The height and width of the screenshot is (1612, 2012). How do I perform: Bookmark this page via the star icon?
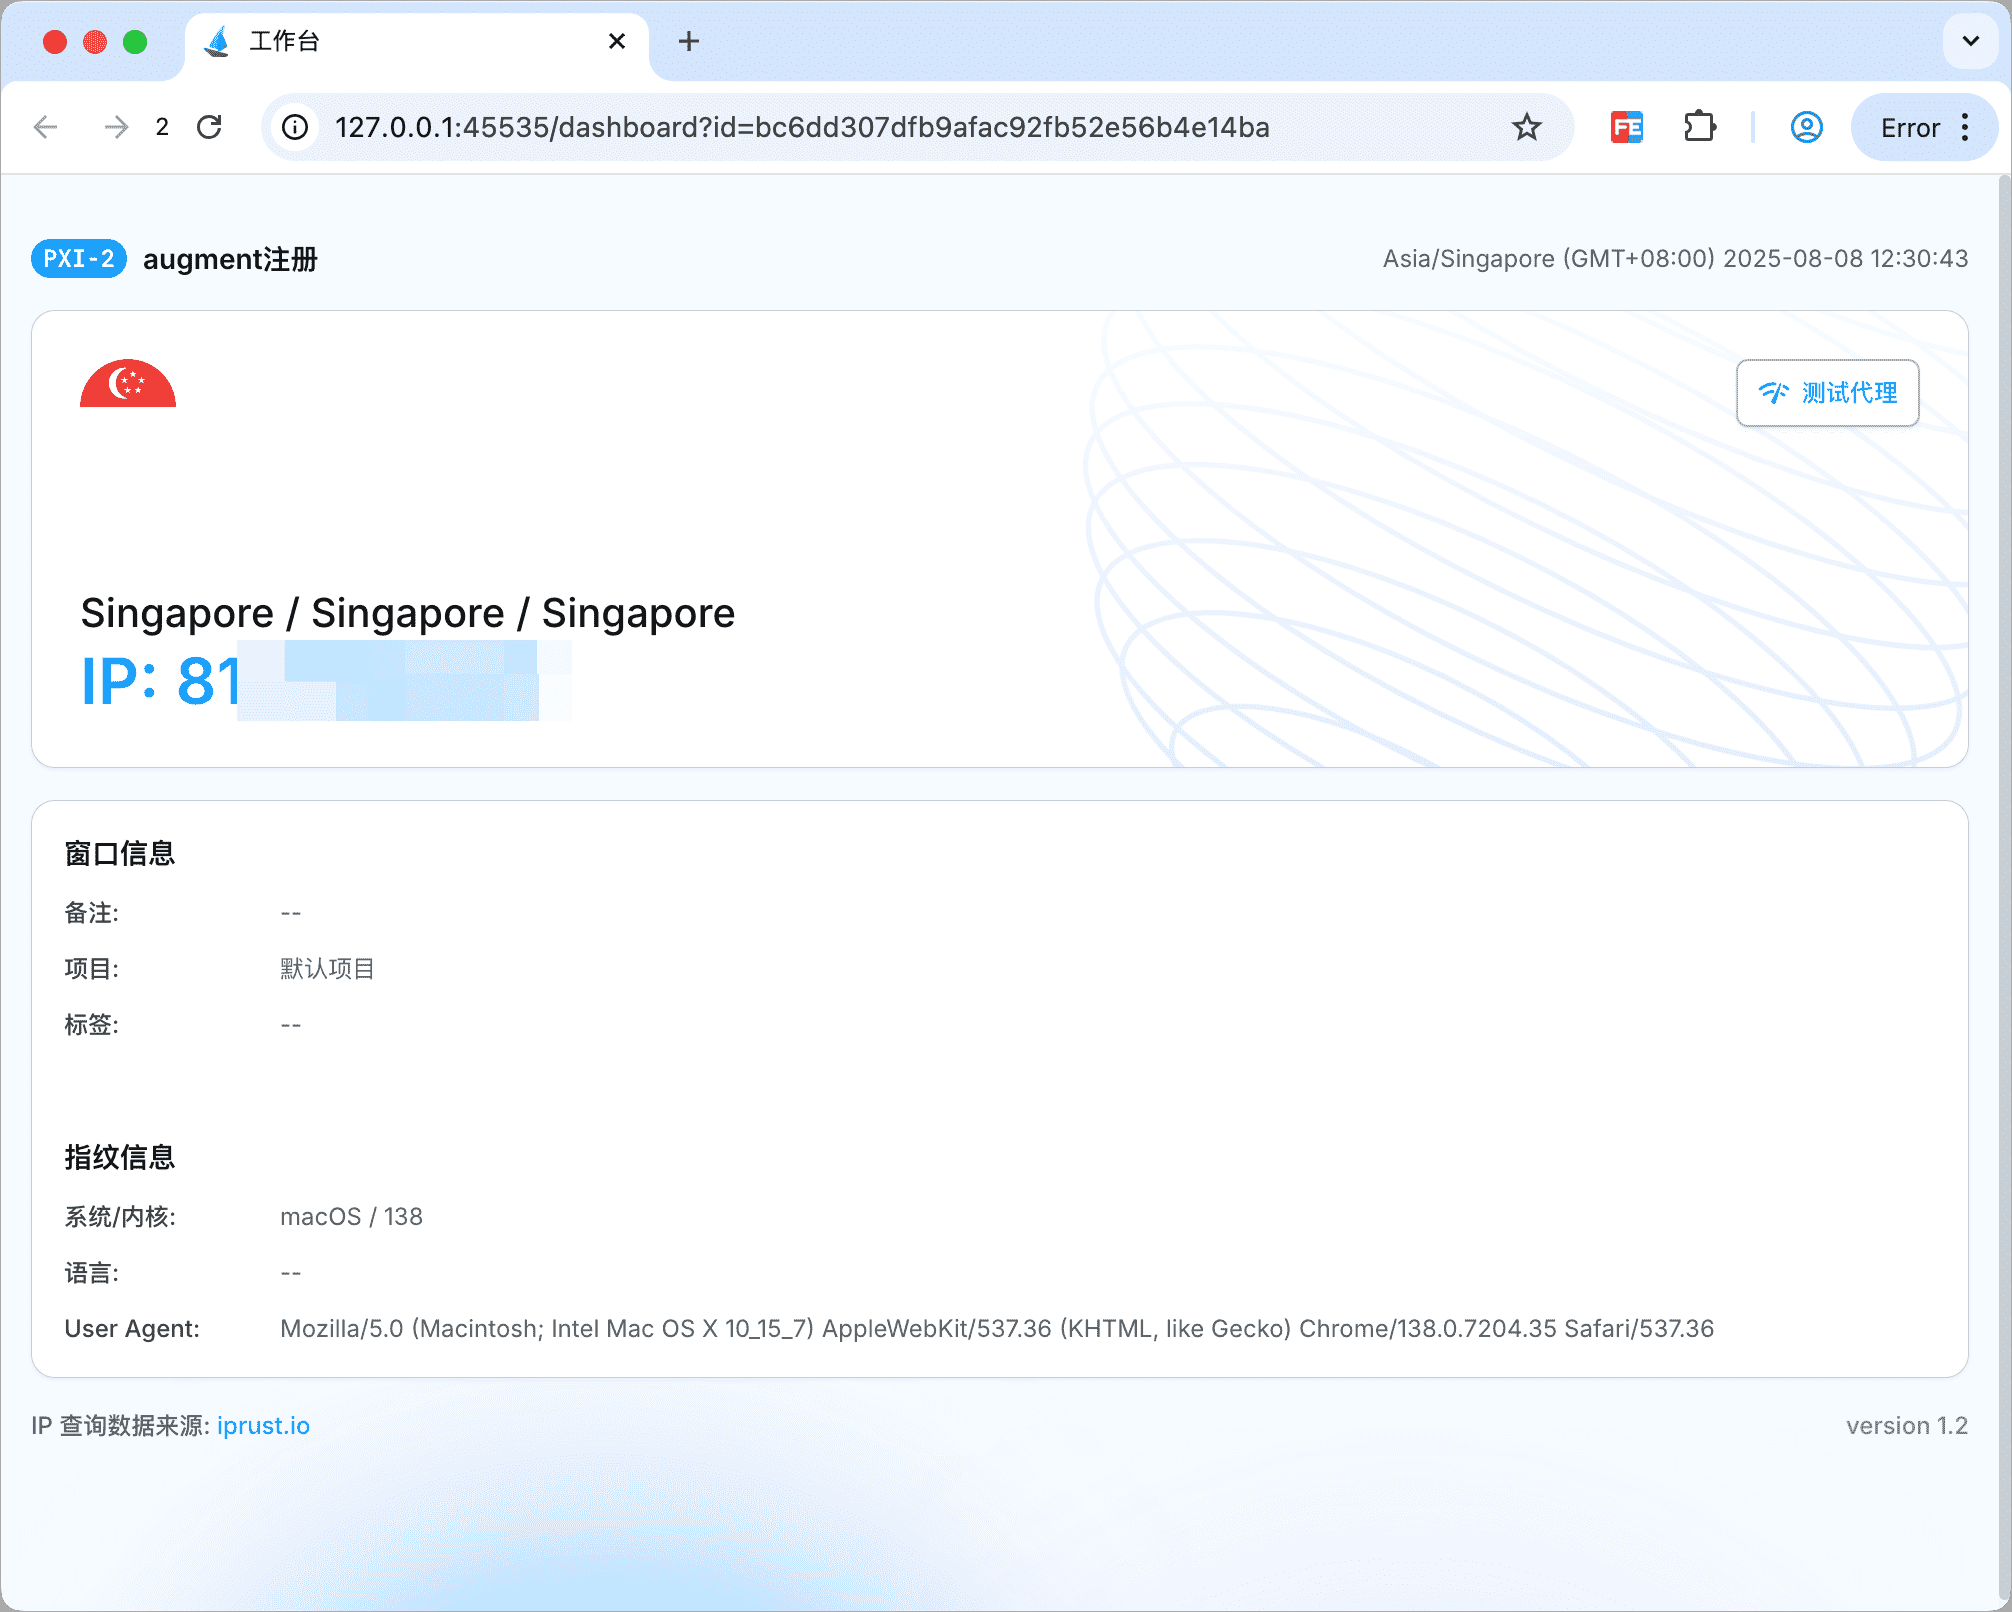coord(1526,127)
